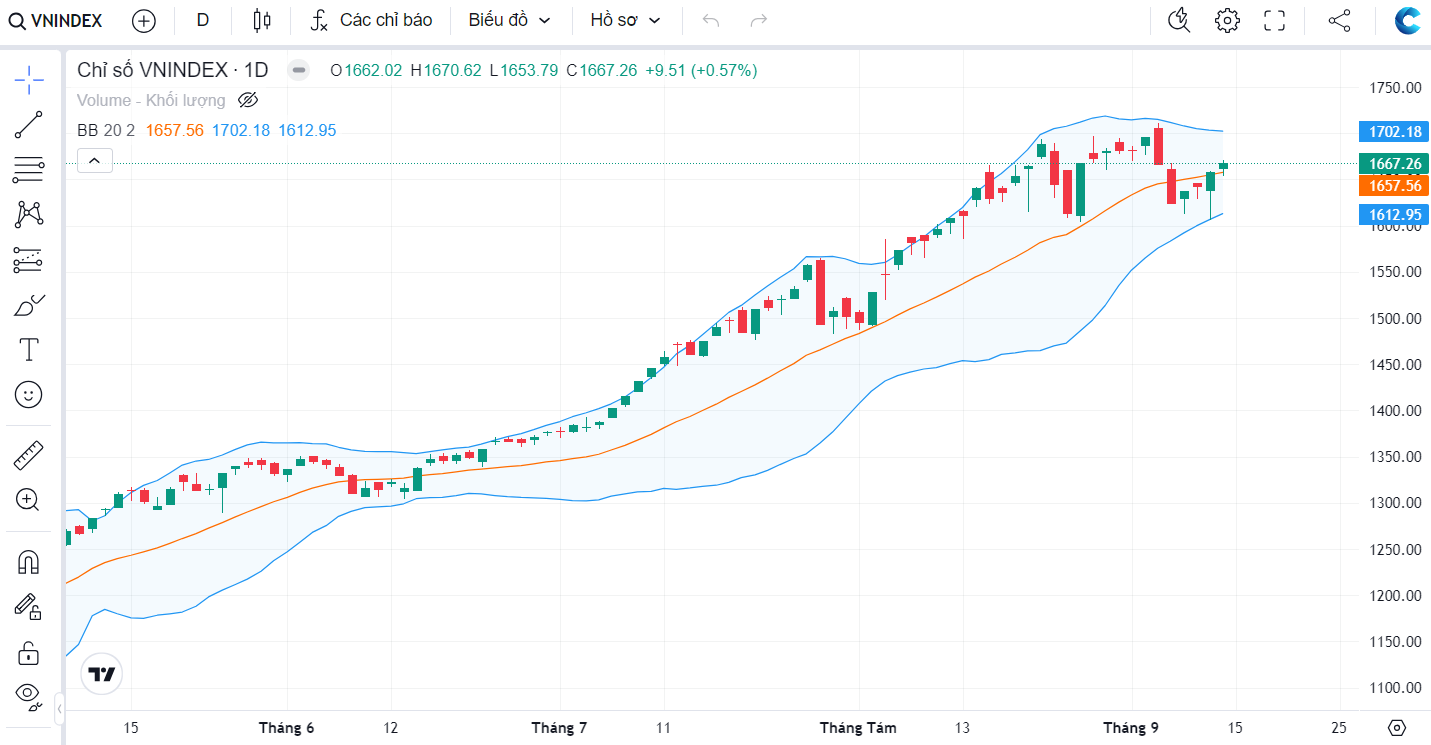Toggle hide all drawings eye
This screenshot has height=745, width=1431.
click(x=29, y=696)
